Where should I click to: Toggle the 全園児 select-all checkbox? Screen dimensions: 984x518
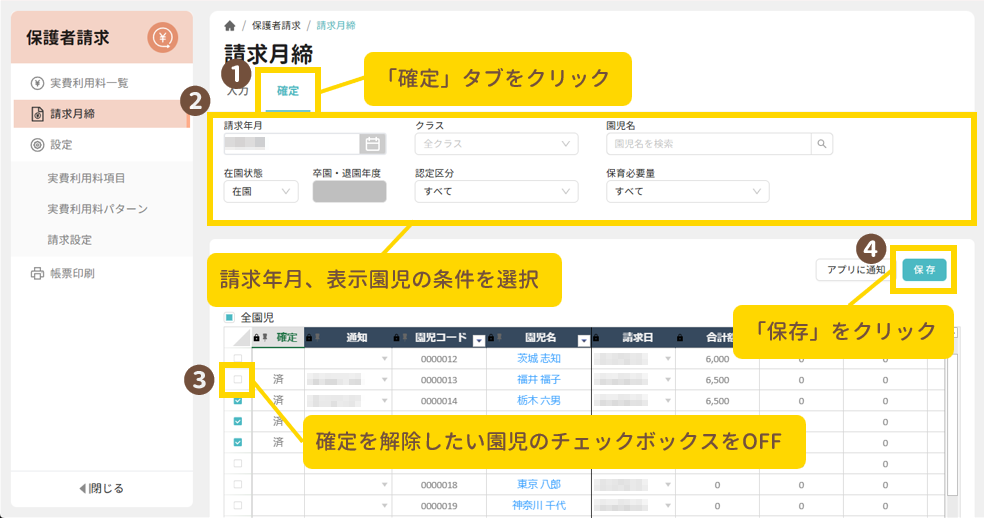229,317
